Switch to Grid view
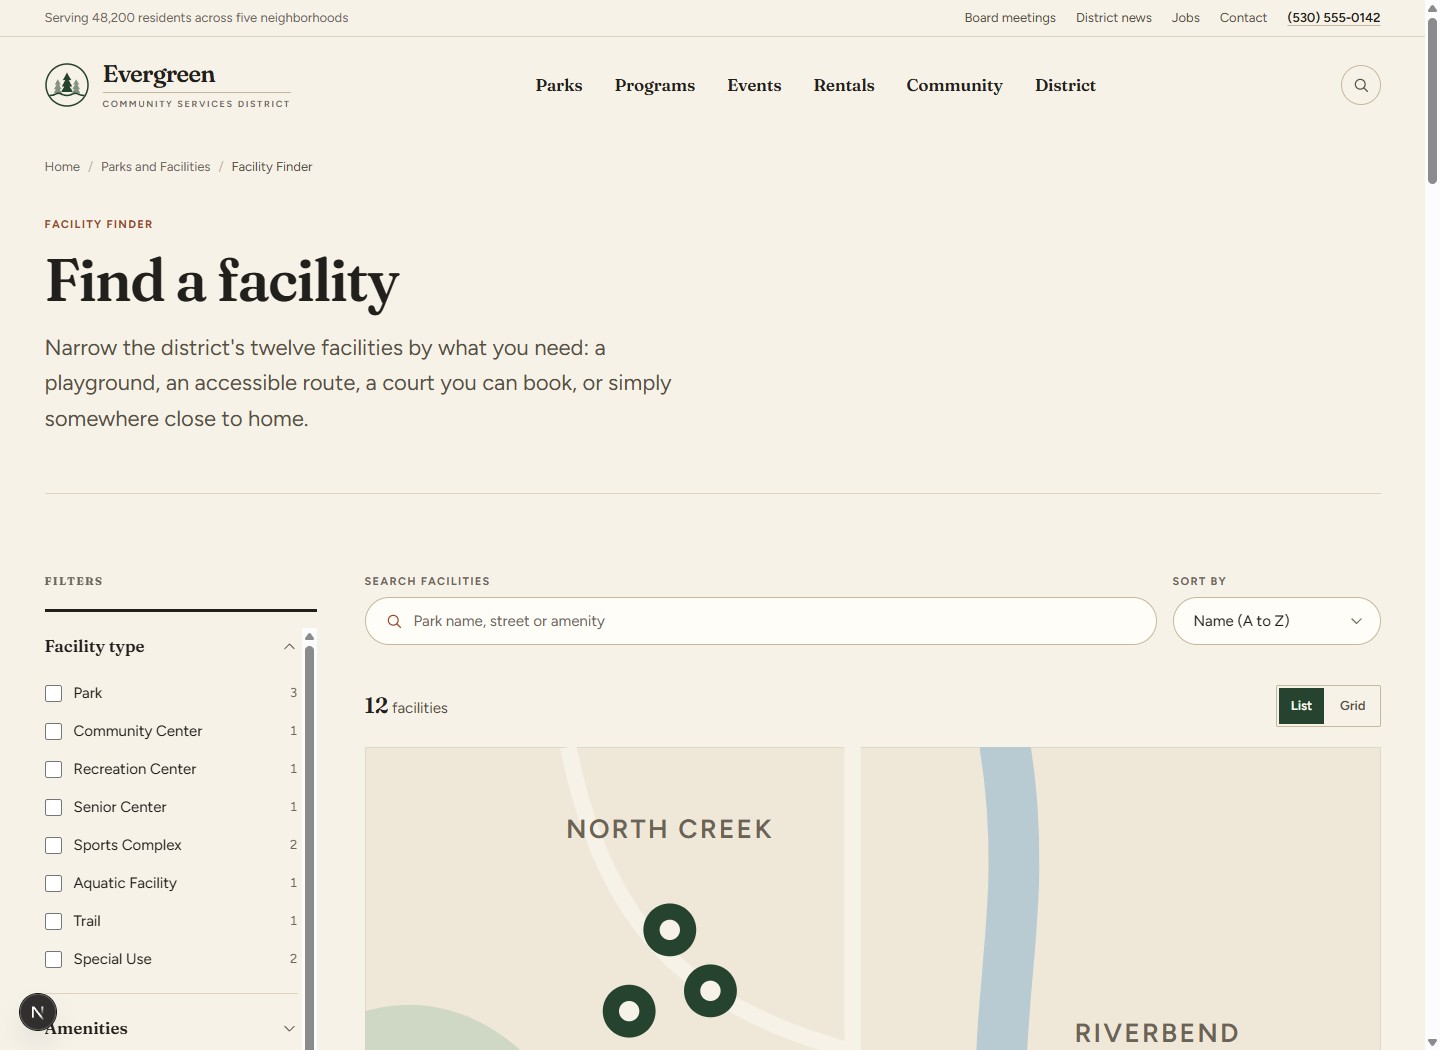Screen dimensions: 1440x1050 click(1352, 706)
